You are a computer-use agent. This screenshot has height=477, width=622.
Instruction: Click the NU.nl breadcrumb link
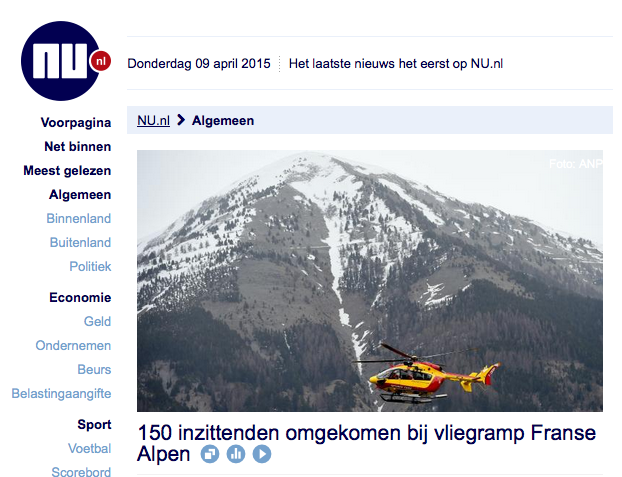pyautogui.click(x=154, y=121)
